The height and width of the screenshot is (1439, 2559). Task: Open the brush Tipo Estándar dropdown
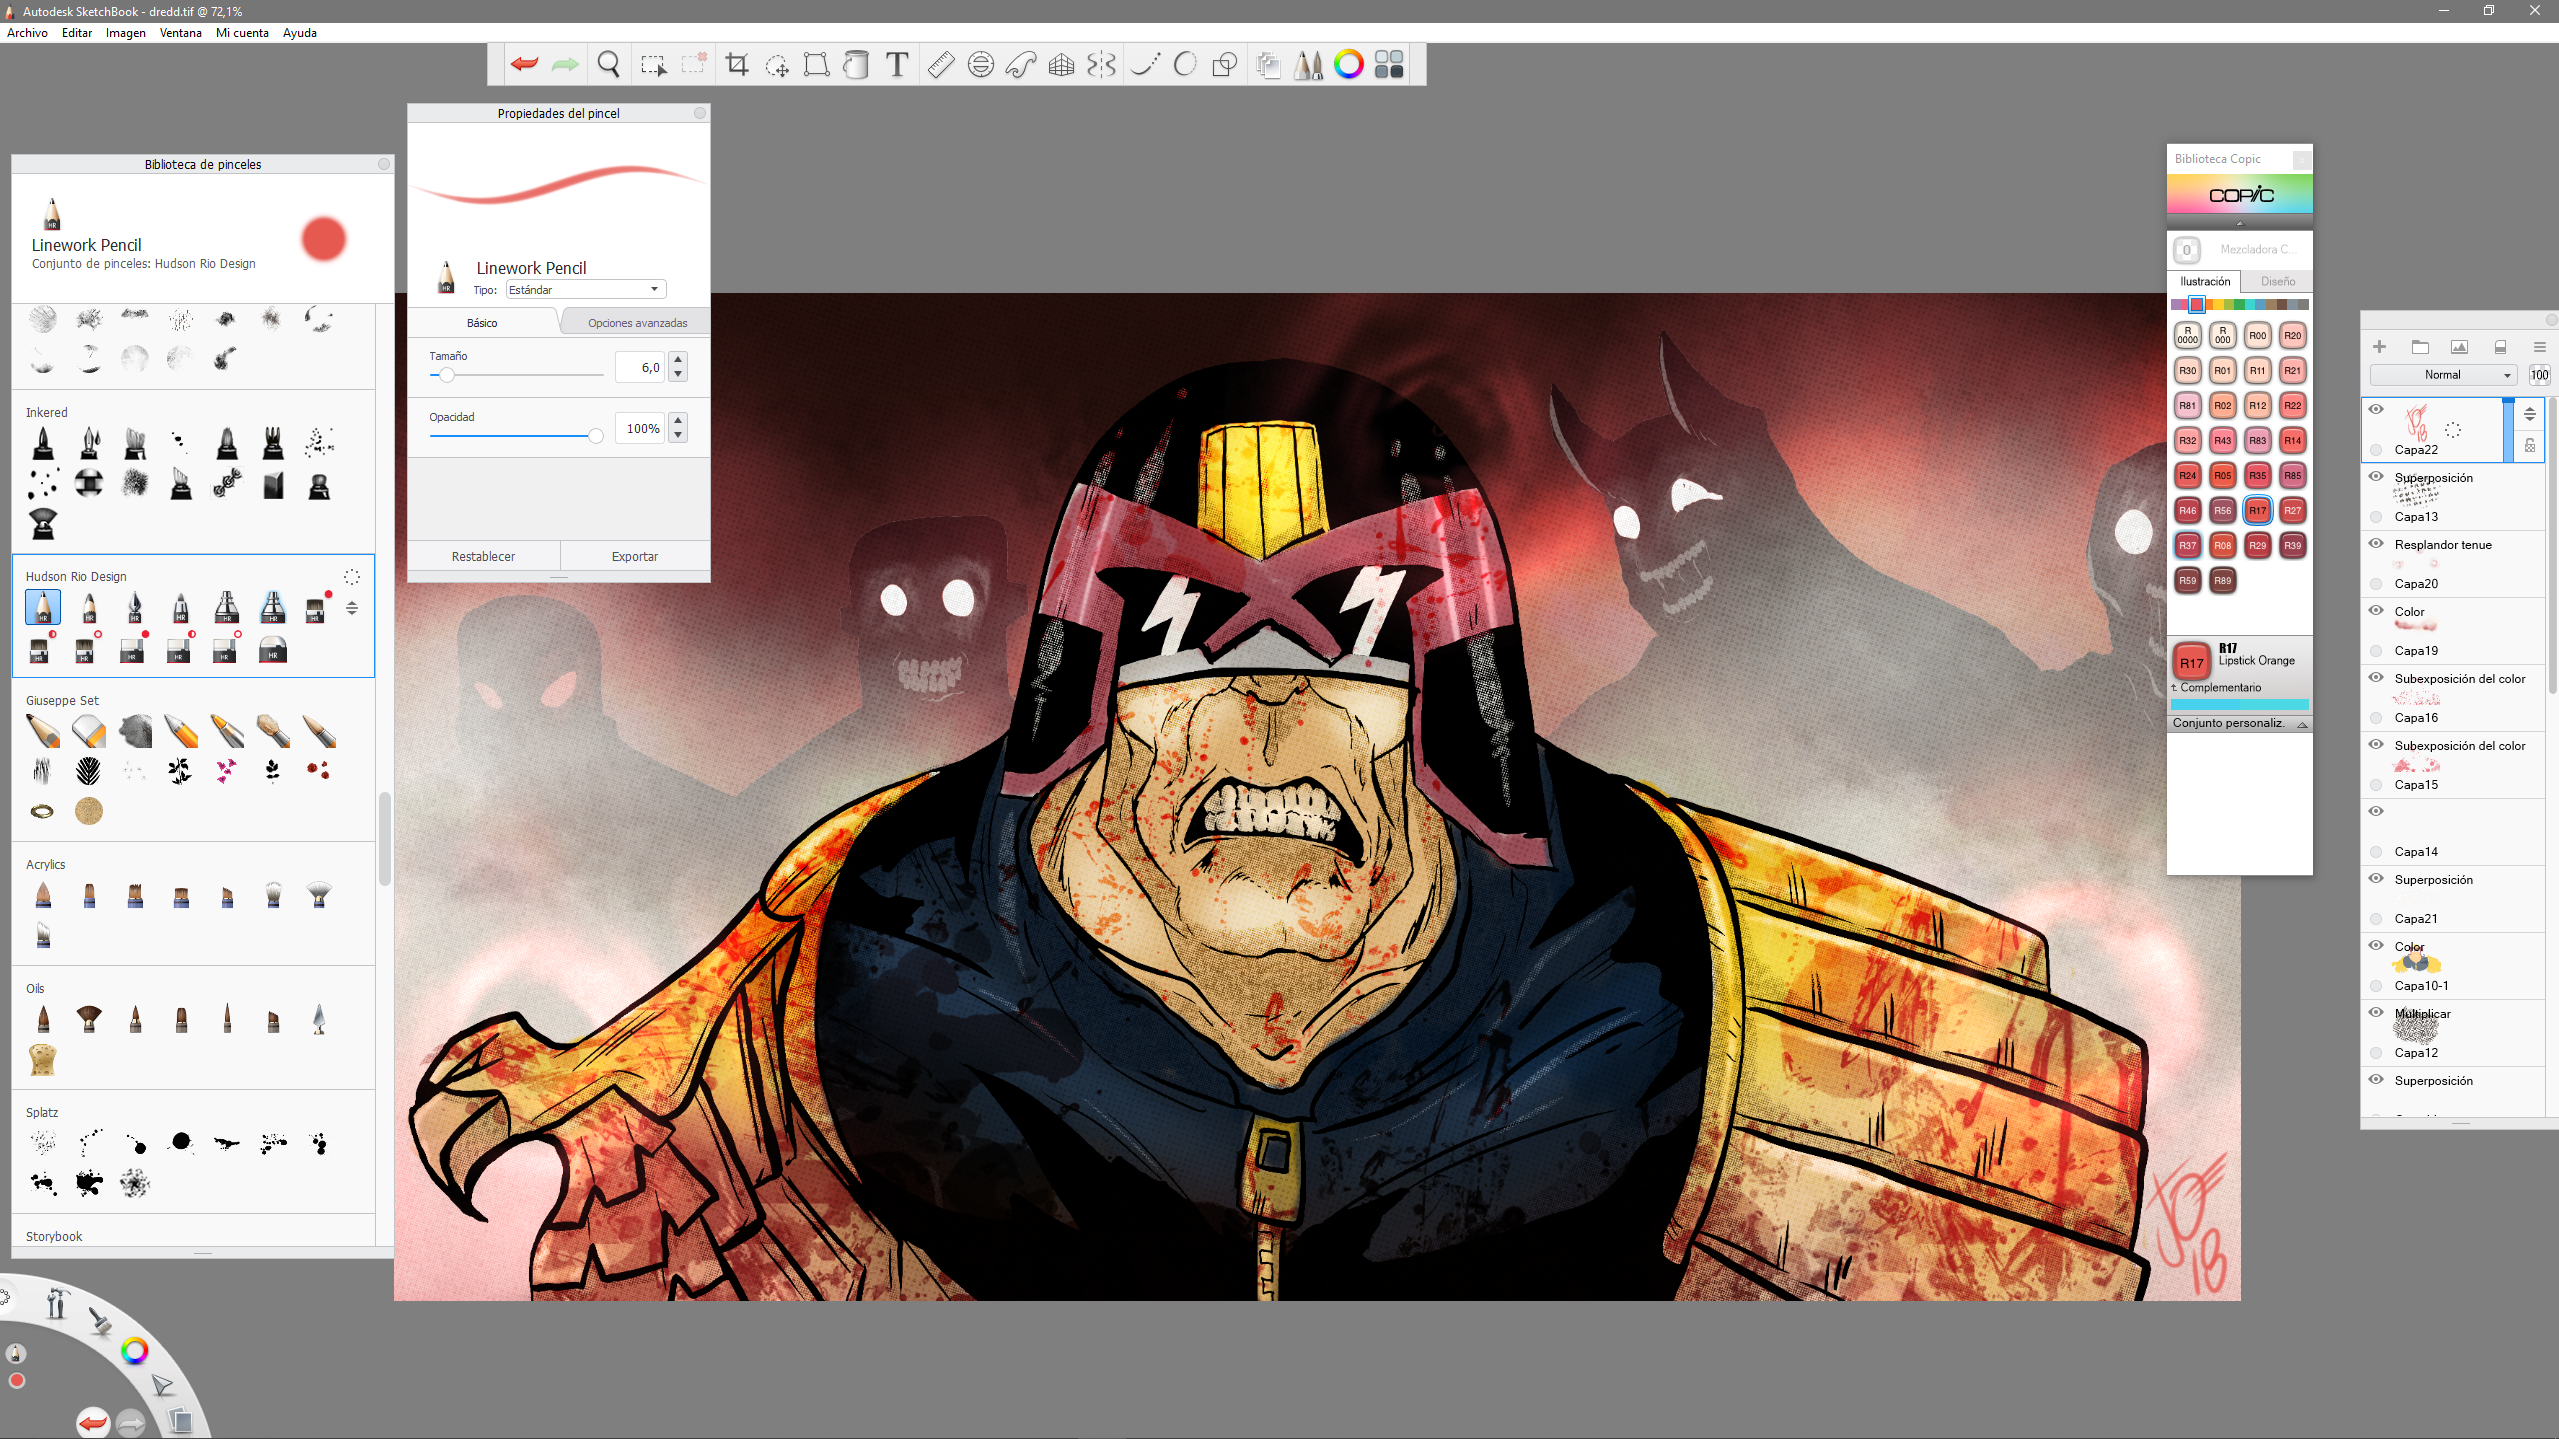tap(585, 290)
